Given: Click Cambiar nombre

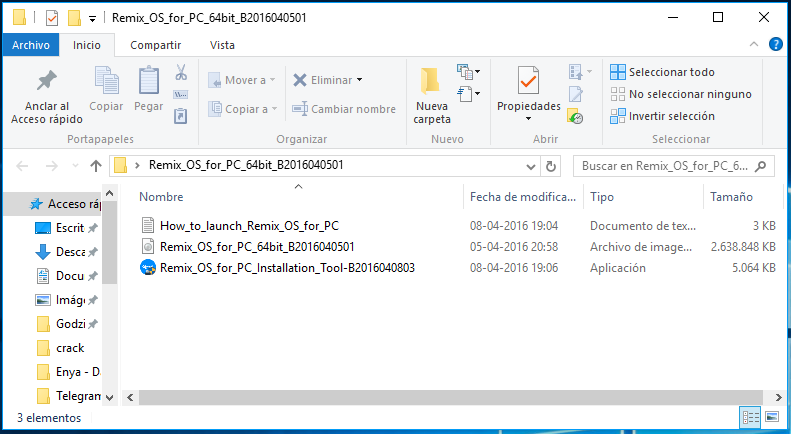Looking at the screenshot, I should [x=344, y=109].
